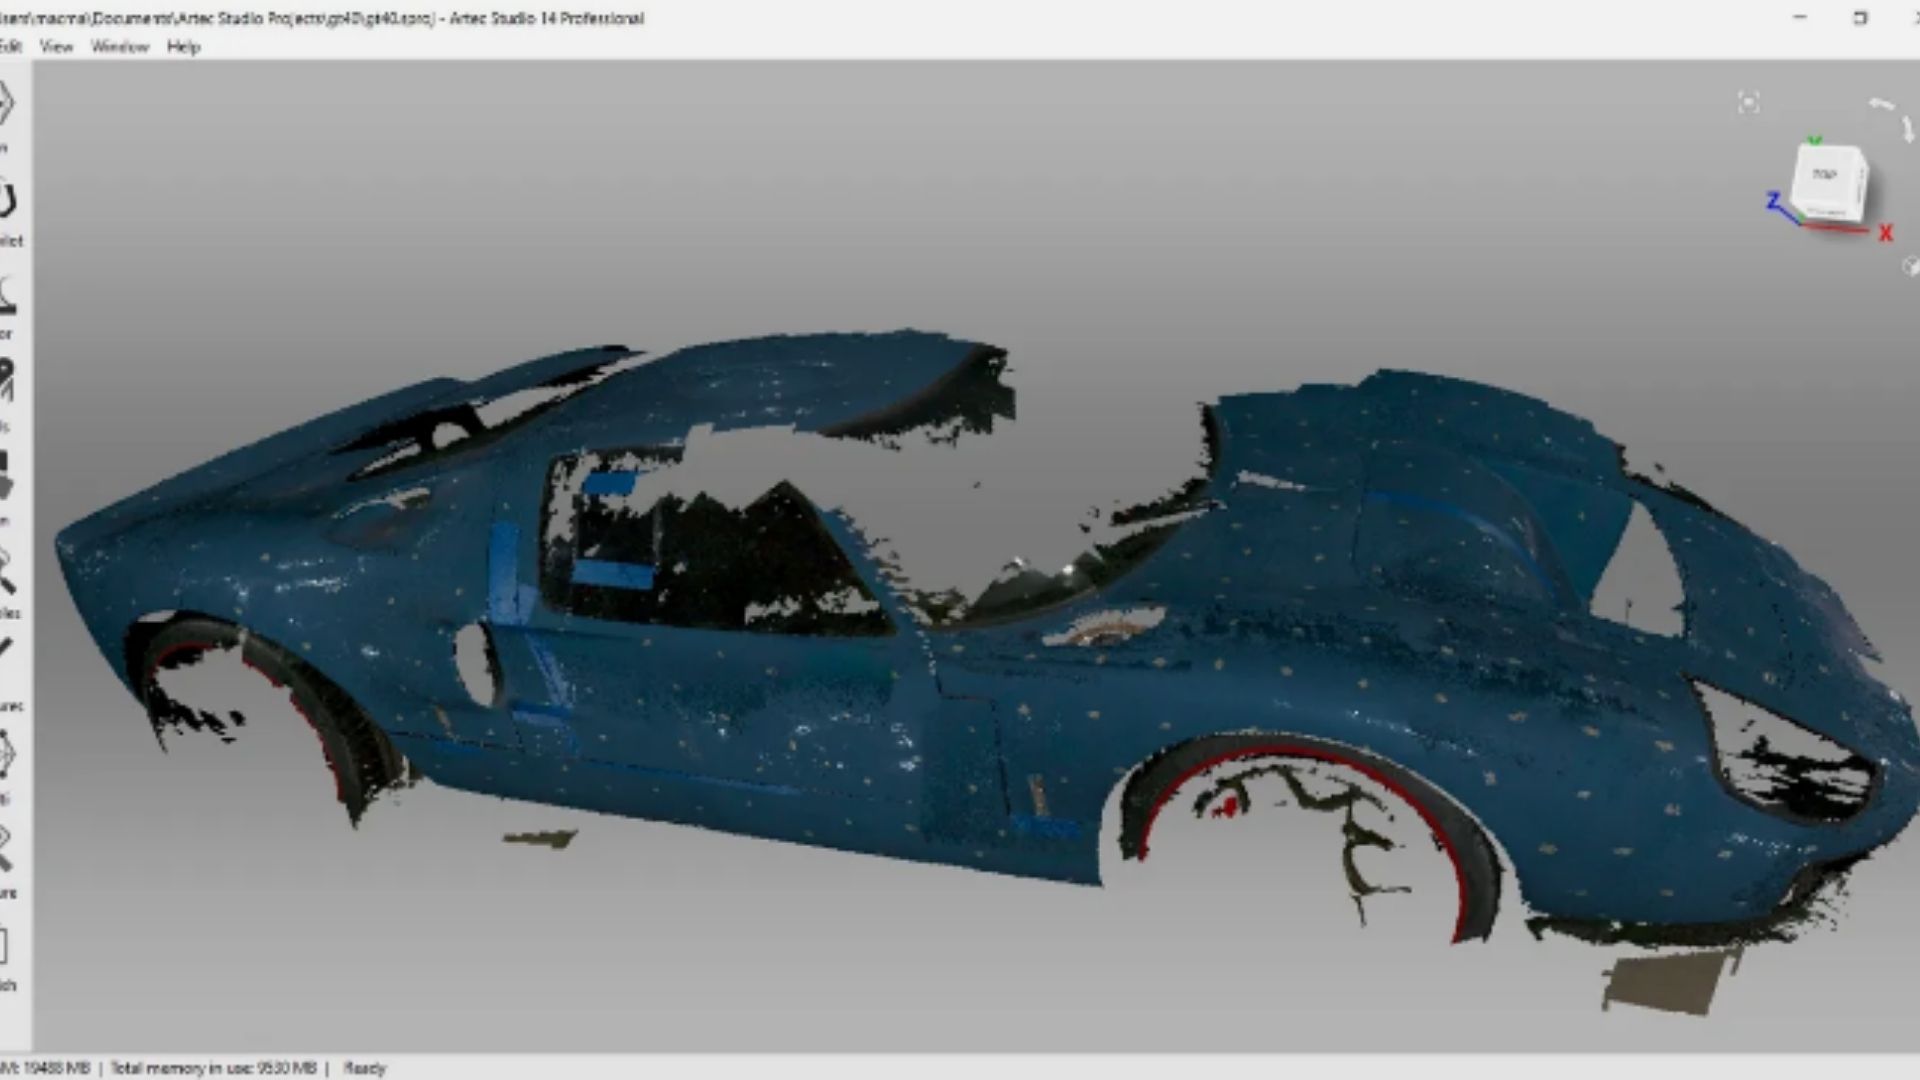Click the blue Z axis label
The image size is (1920, 1080).
pos(1773,201)
